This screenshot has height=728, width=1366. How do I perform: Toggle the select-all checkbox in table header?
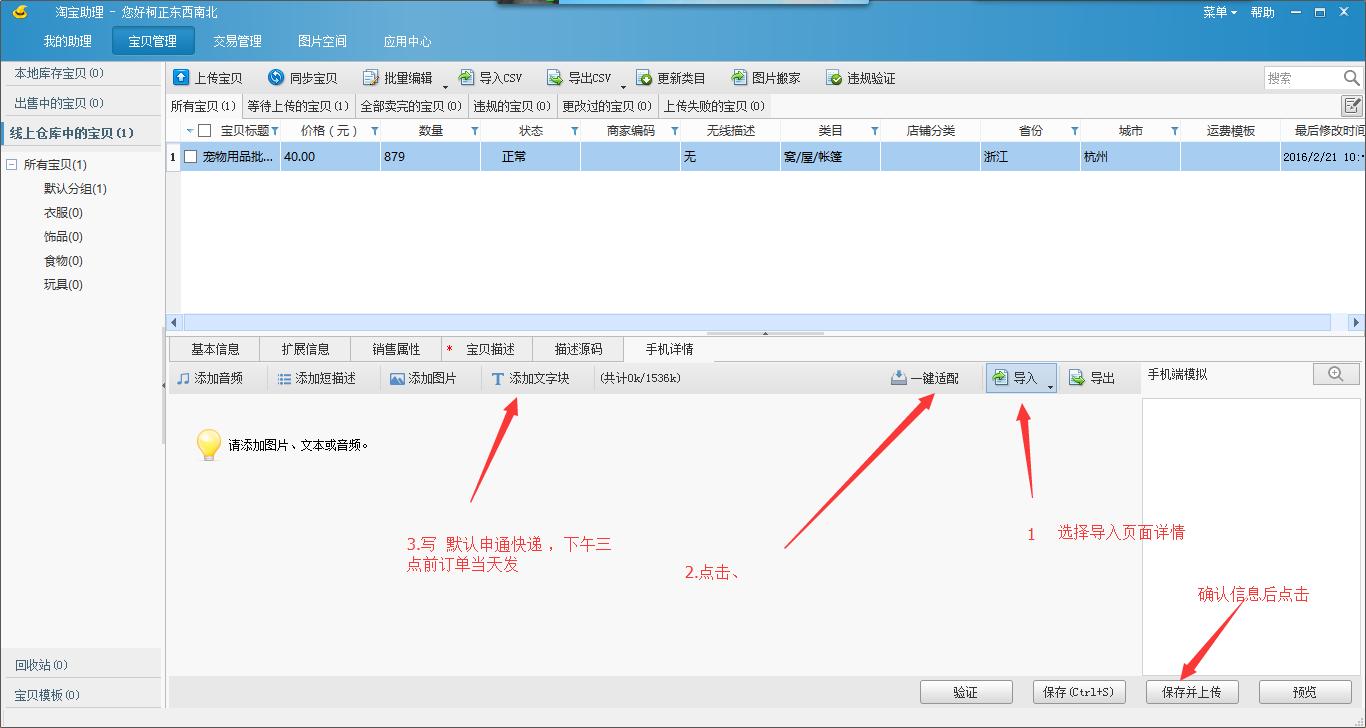[203, 130]
